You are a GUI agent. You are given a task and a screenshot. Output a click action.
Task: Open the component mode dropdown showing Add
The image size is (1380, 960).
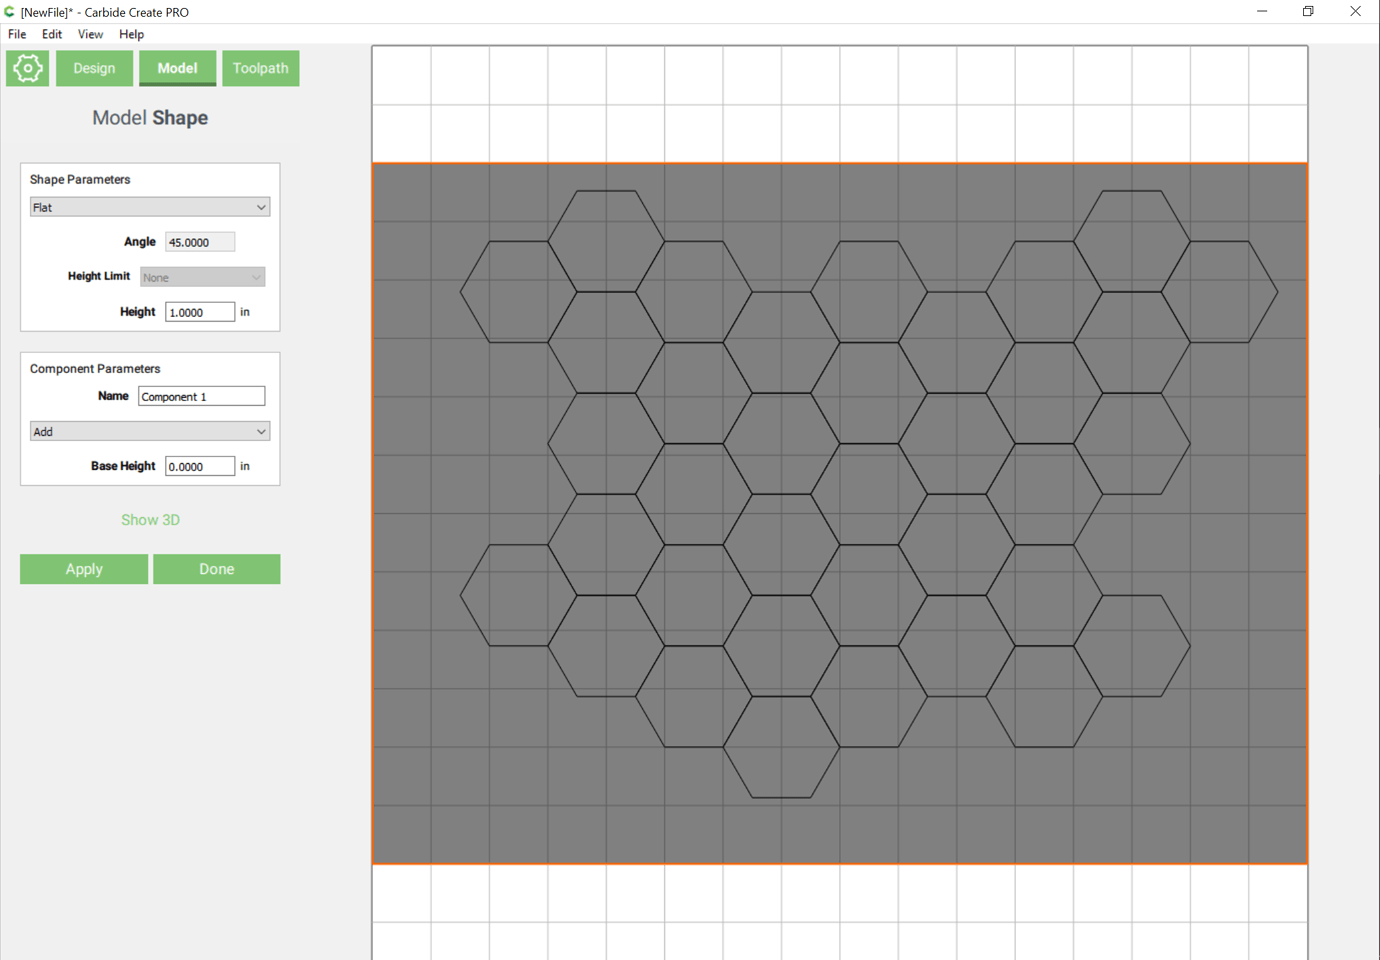(x=149, y=431)
